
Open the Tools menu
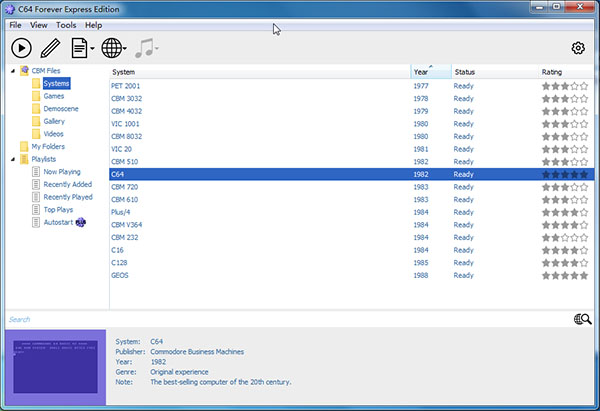[66, 25]
